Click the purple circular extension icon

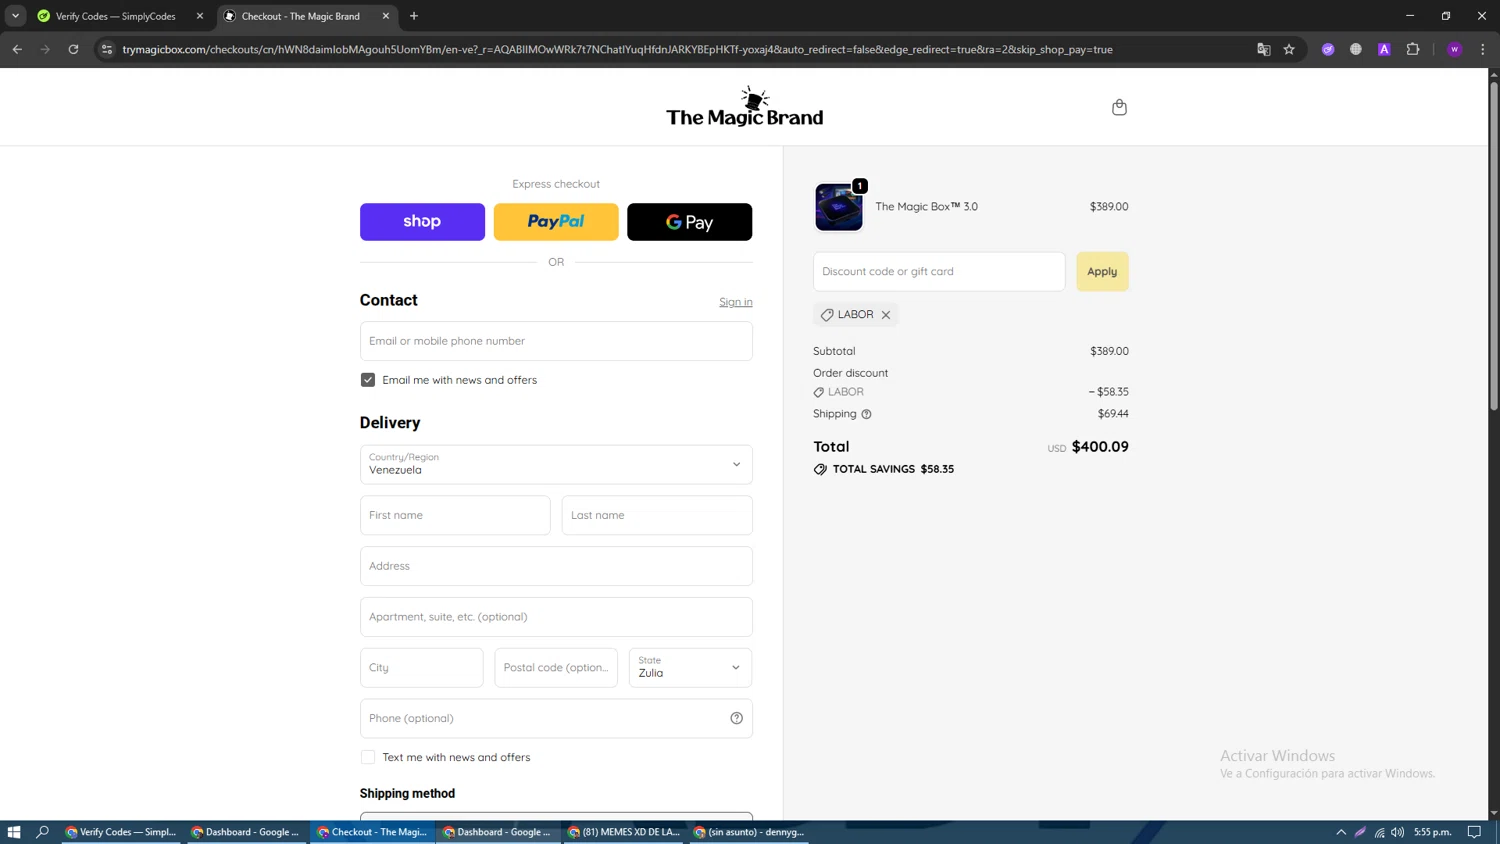(1328, 49)
